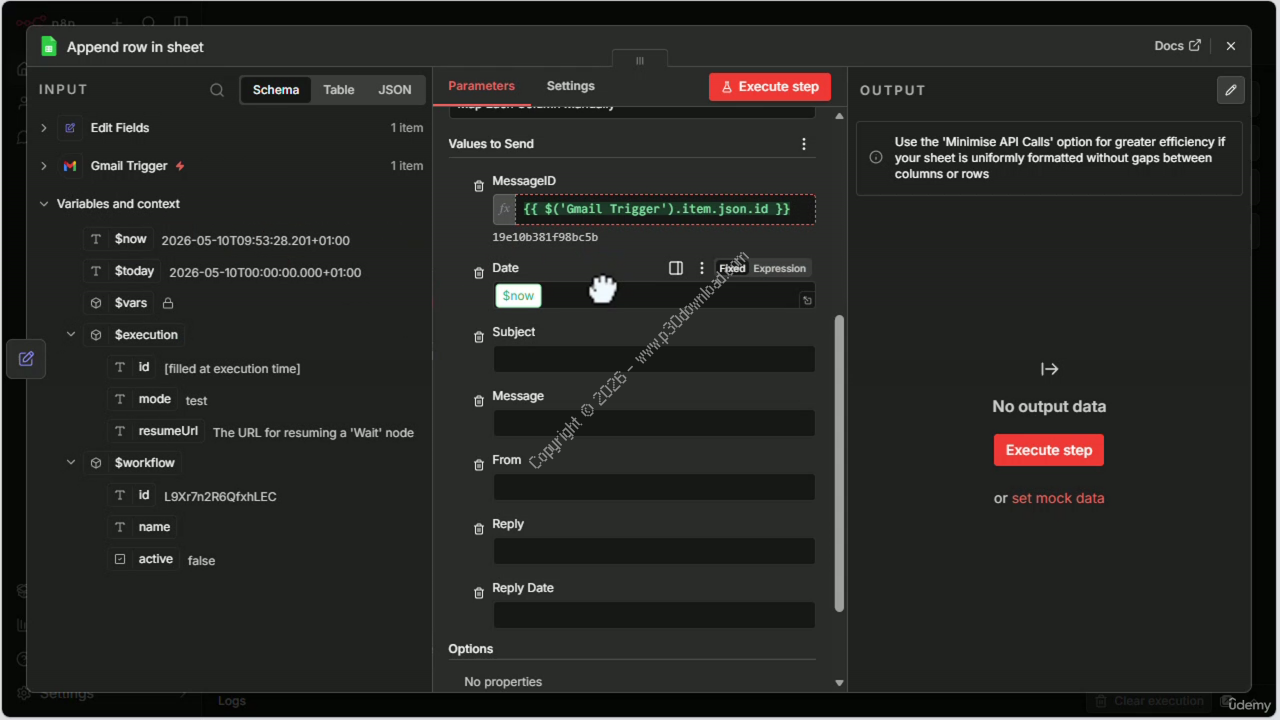The image size is (1280, 720).
Task: Click the red Execute step button at top
Action: pyautogui.click(x=770, y=87)
